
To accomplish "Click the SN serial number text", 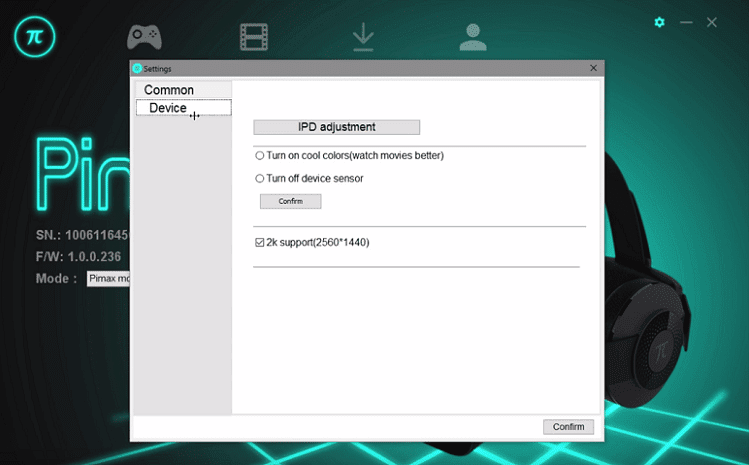I will tap(82, 235).
